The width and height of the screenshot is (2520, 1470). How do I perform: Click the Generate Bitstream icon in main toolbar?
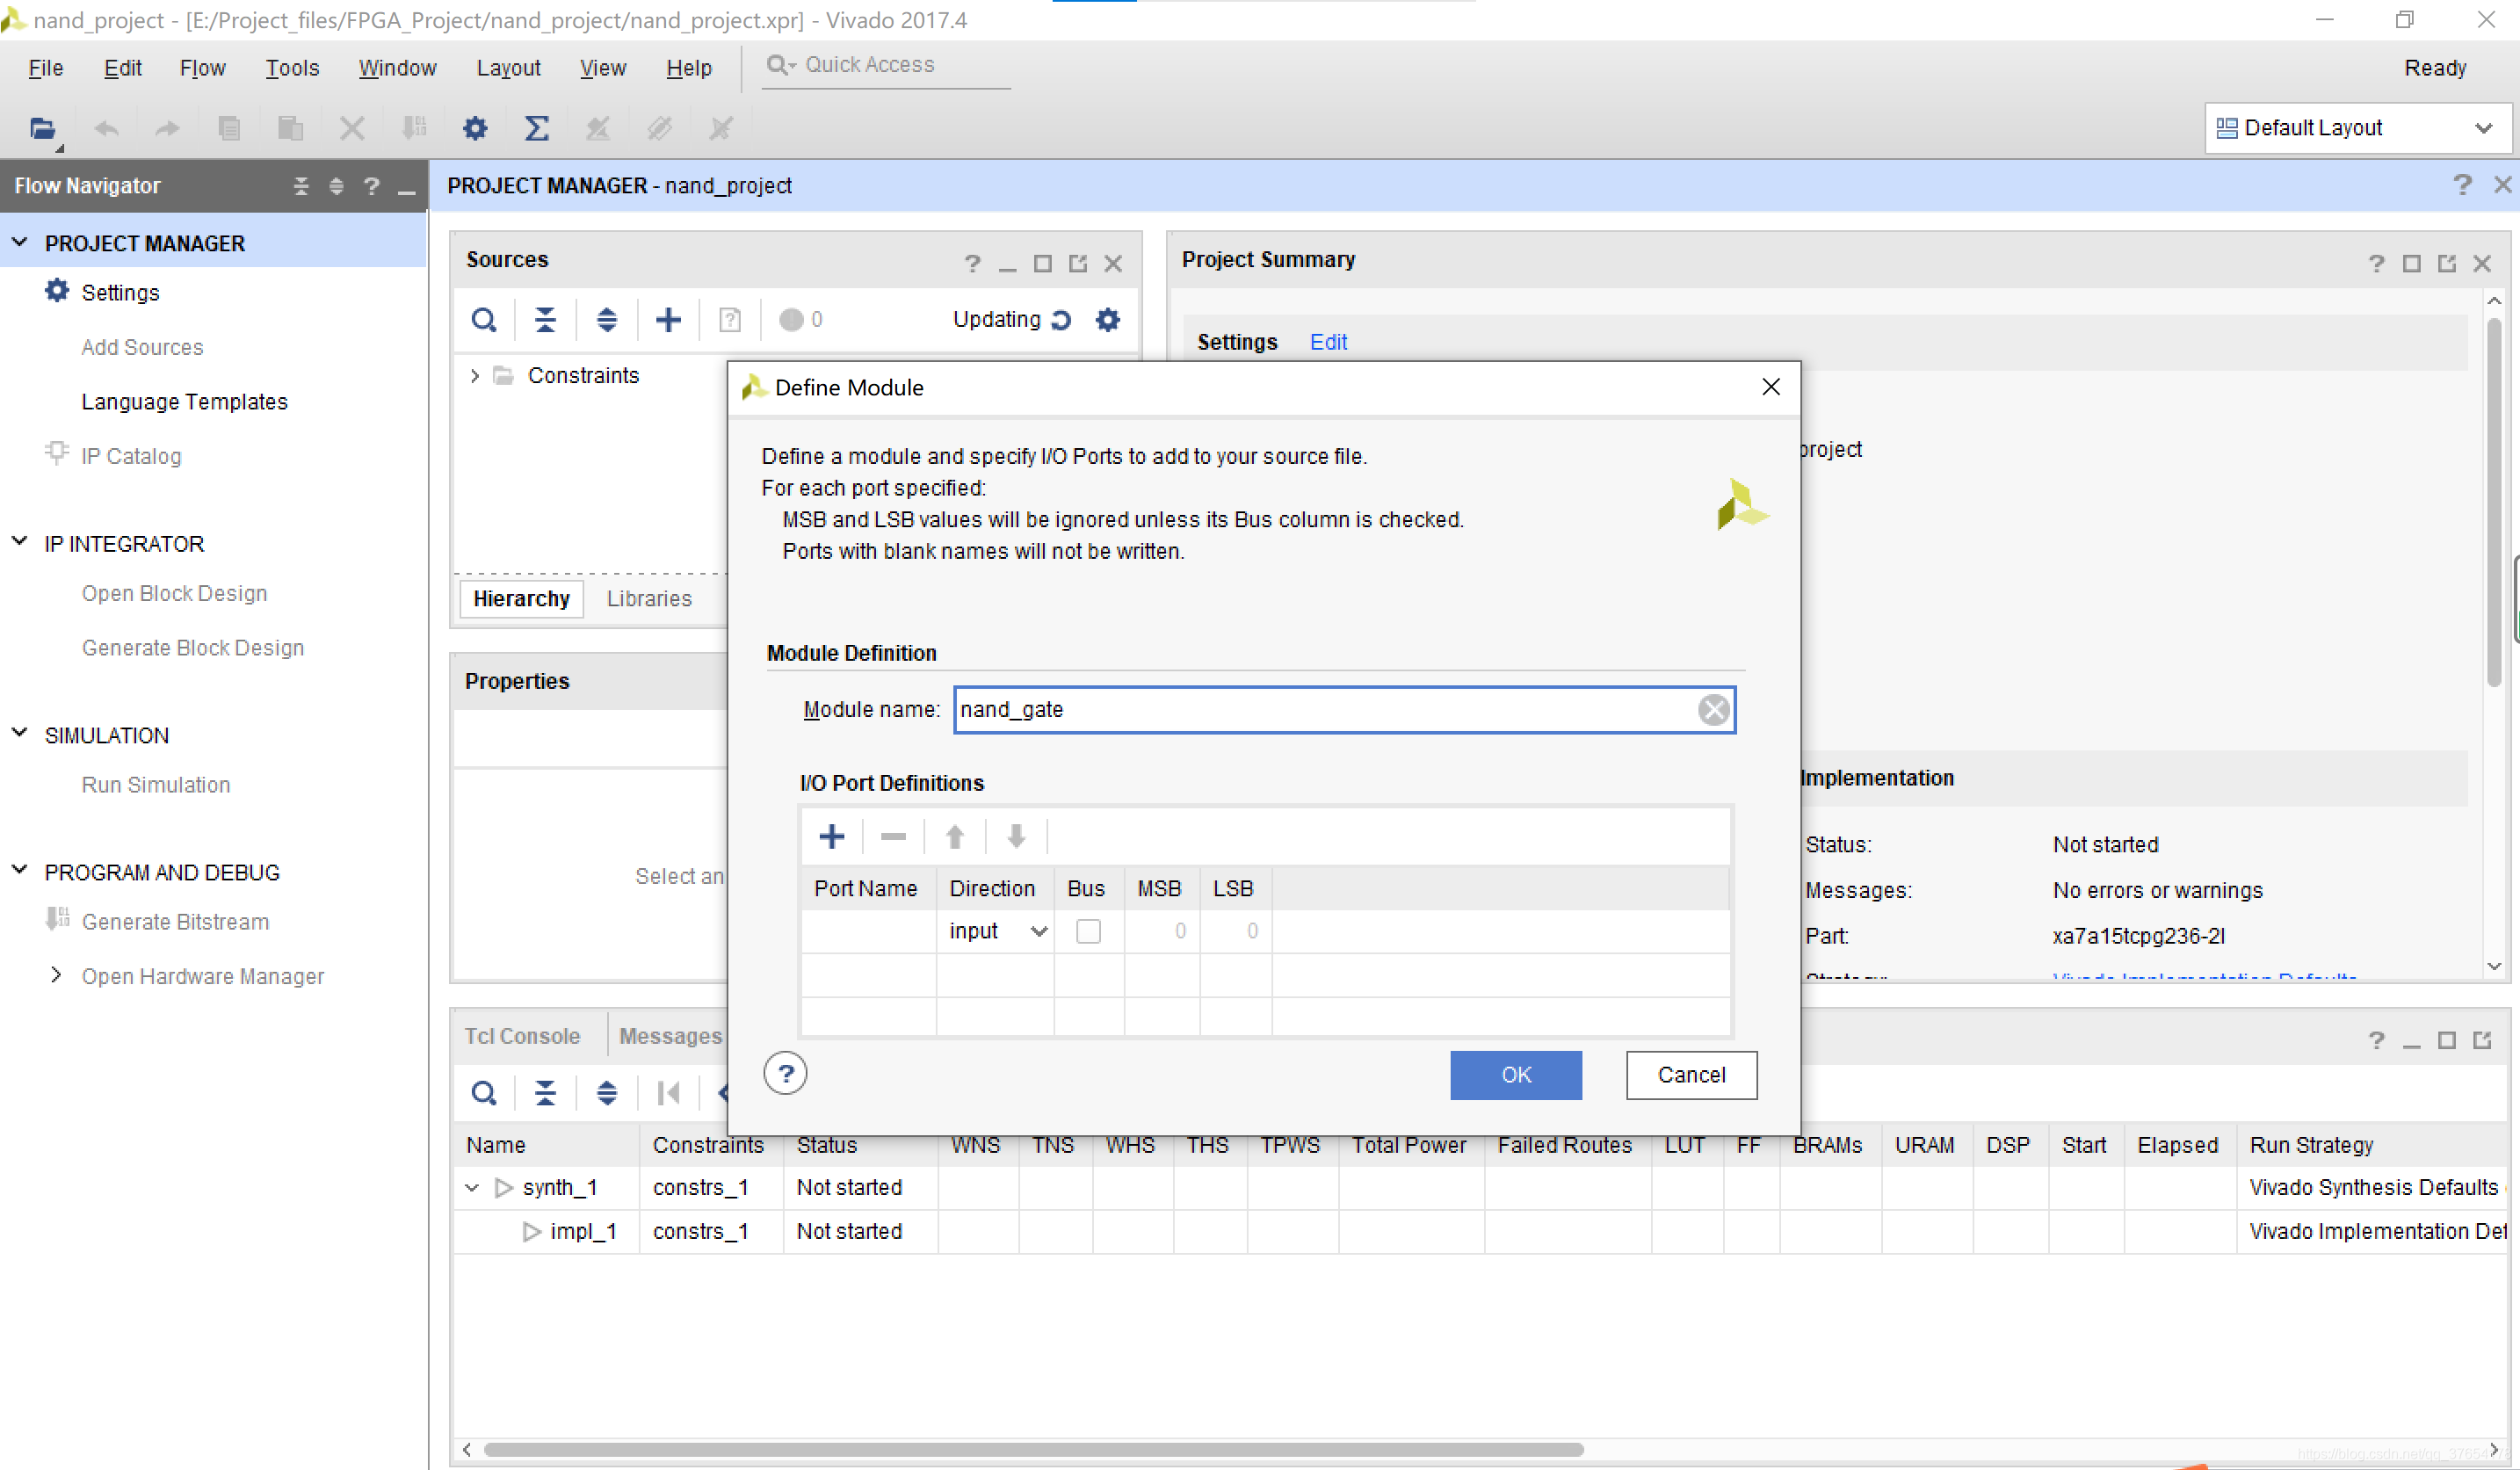click(413, 128)
